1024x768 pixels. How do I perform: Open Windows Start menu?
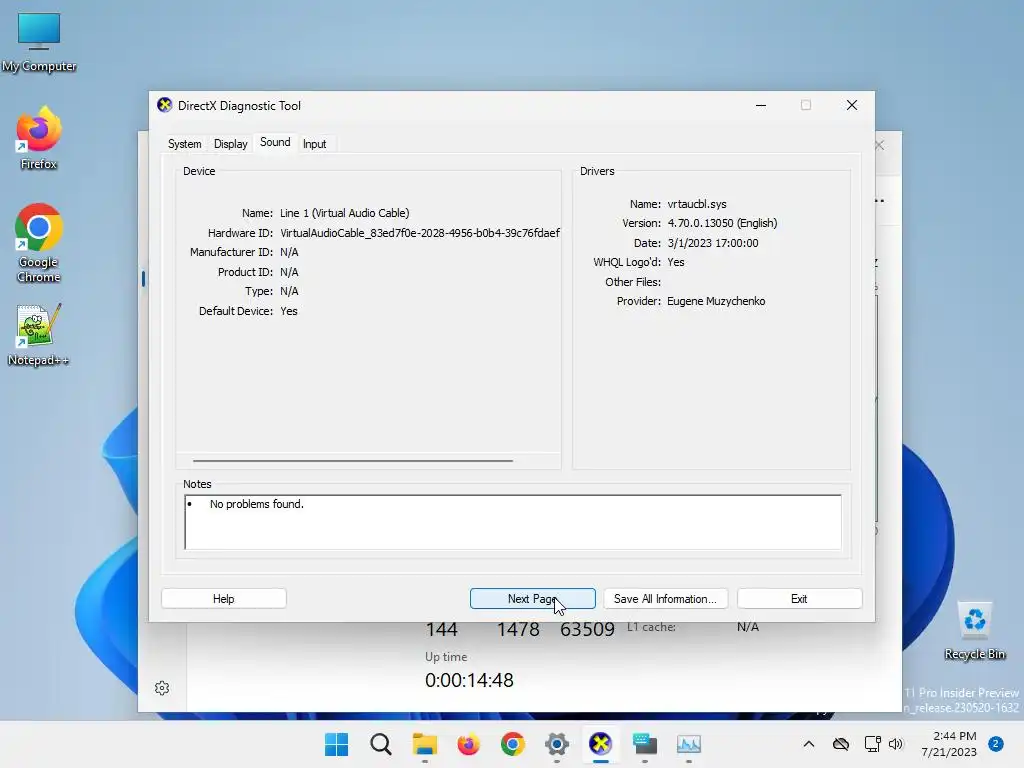tap(336, 744)
